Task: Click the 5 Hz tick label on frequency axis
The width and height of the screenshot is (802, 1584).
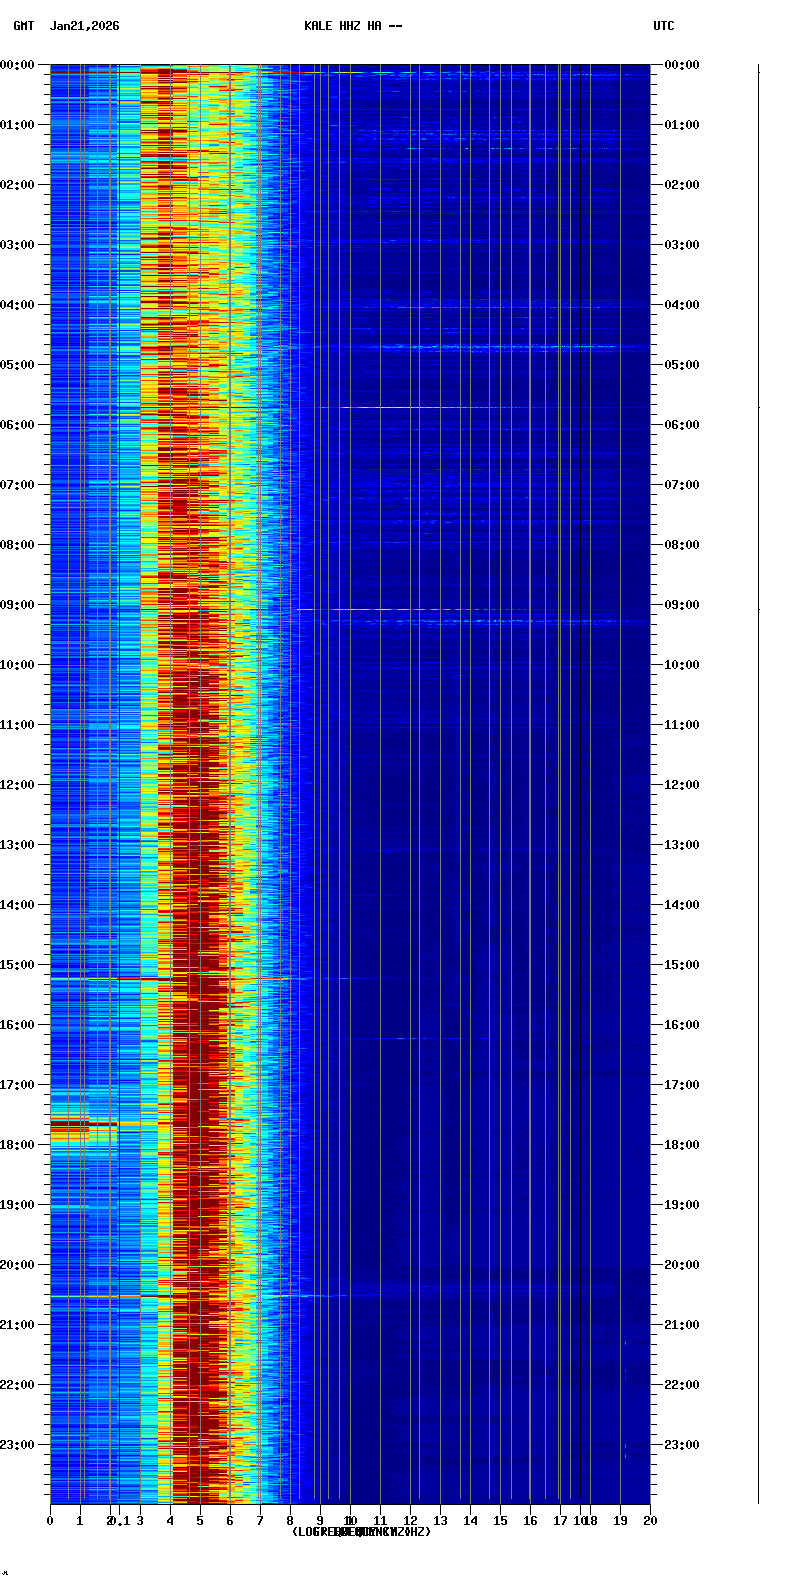Action: click(200, 1521)
